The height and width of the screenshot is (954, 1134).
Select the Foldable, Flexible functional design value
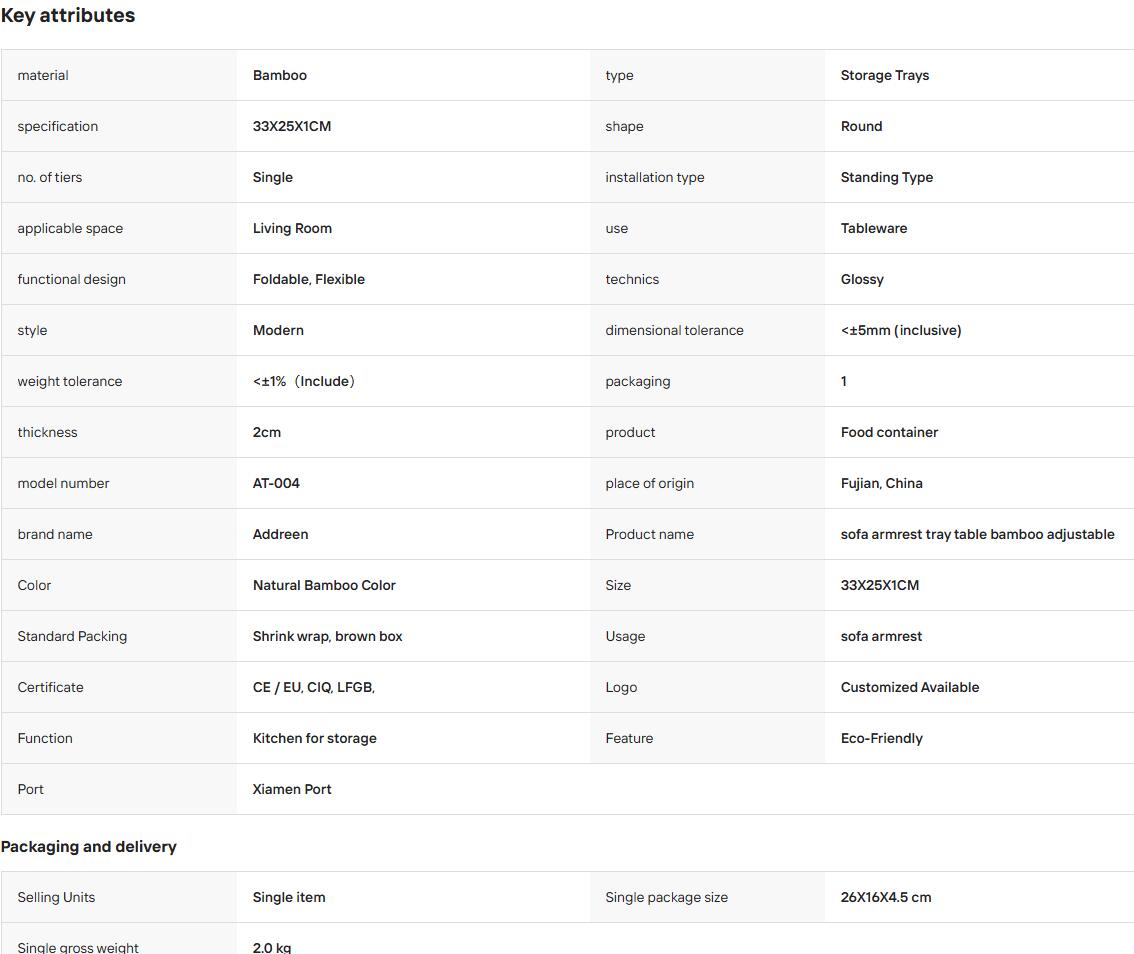(x=309, y=279)
